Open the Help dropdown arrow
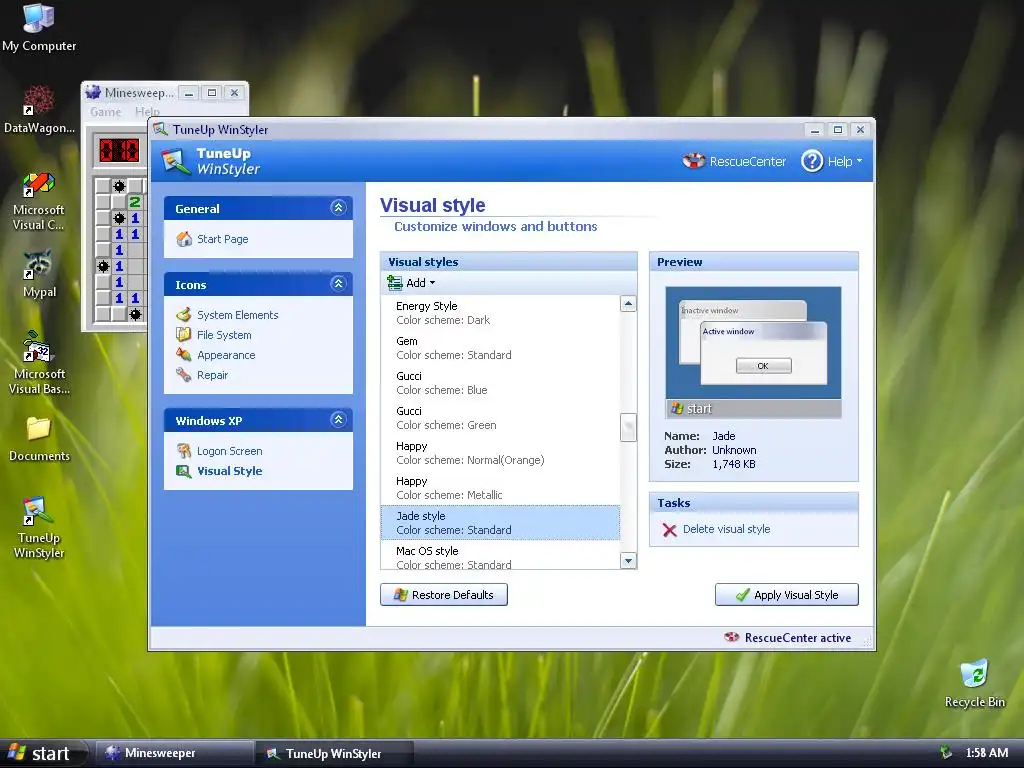 [859, 161]
